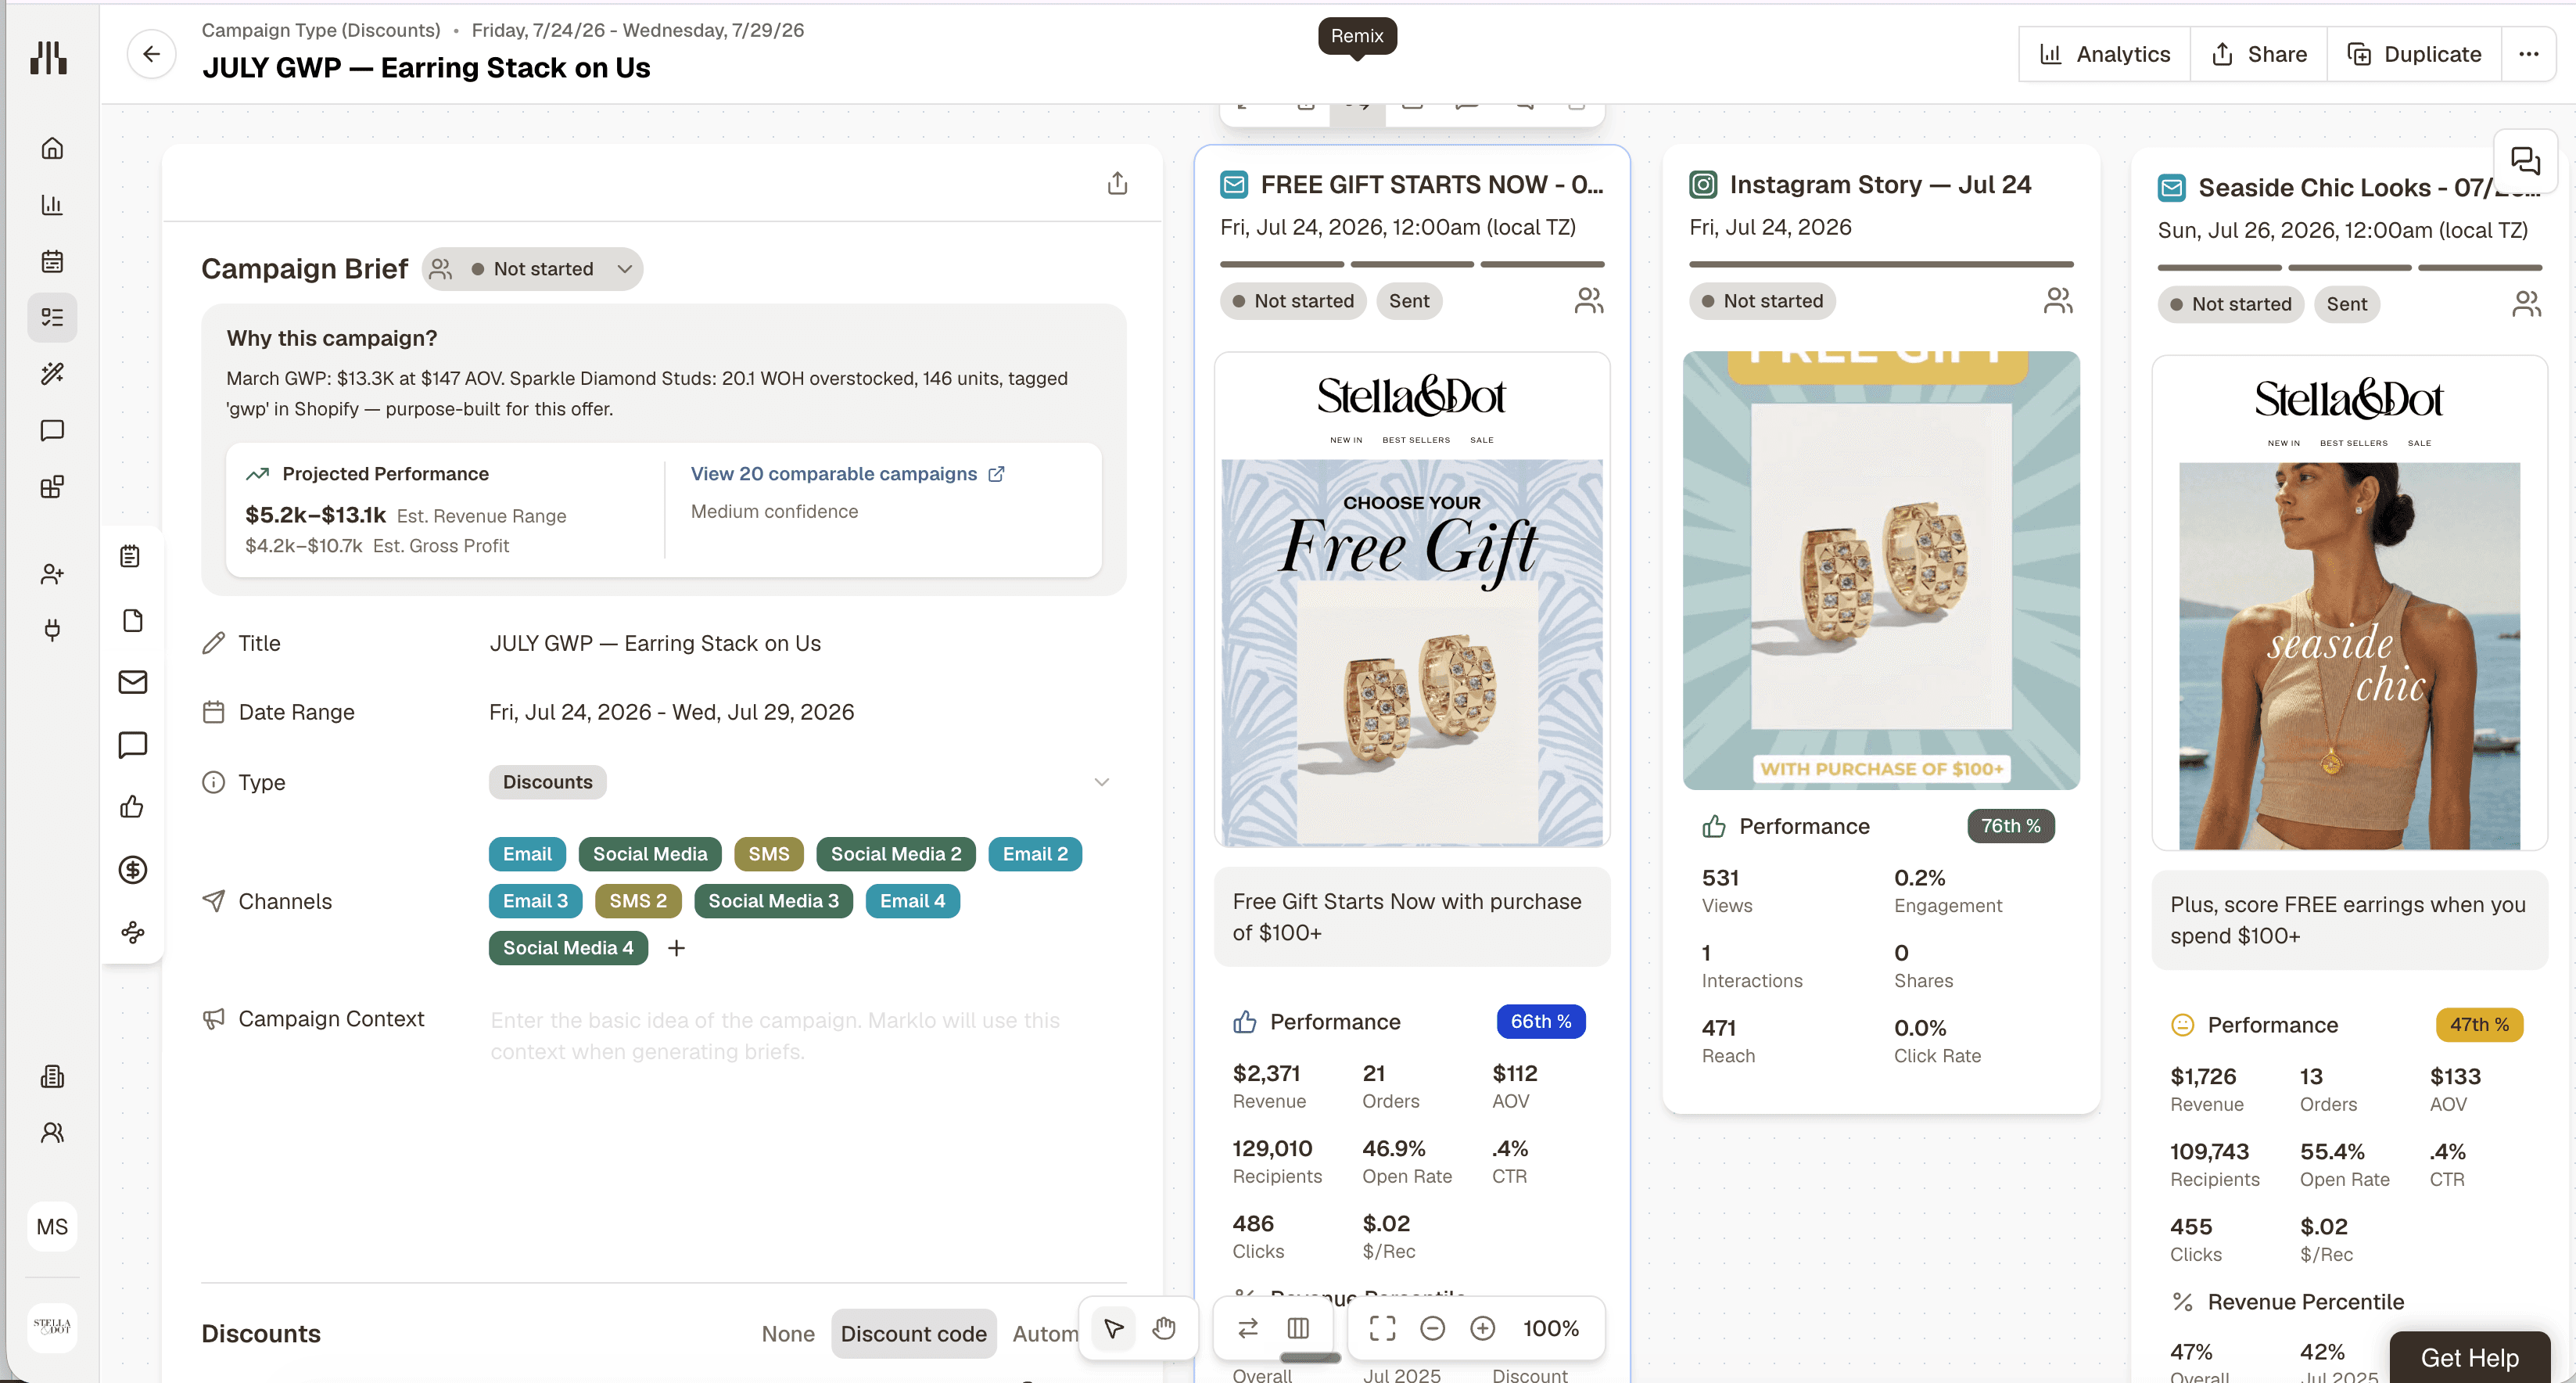Screen dimensions: 2576x1383
Task: Click the Share button
Action: tap(2259, 54)
